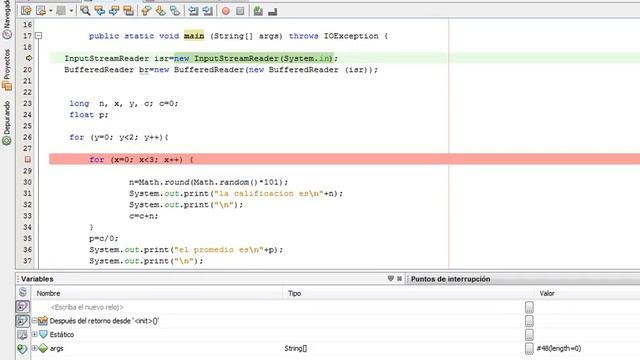Click the 'n=Math.round(Math.random()*101);' line
The width and height of the screenshot is (640, 360).
coord(209,182)
